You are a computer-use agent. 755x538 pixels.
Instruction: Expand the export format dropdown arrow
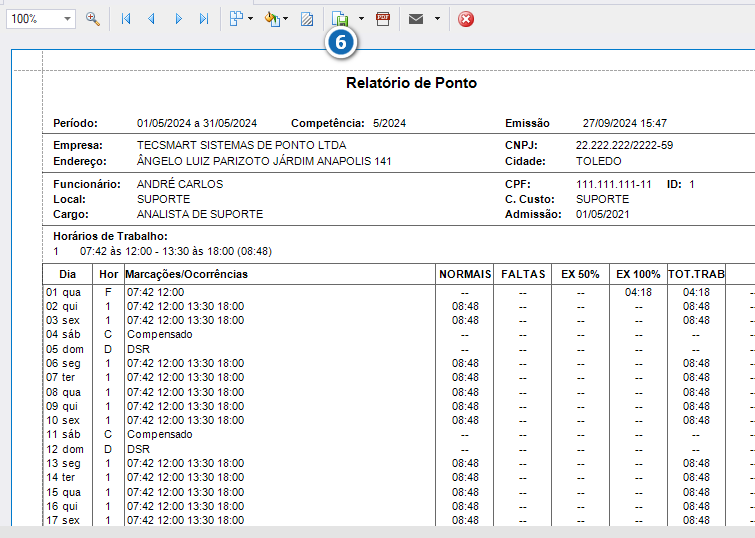click(362, 19)
